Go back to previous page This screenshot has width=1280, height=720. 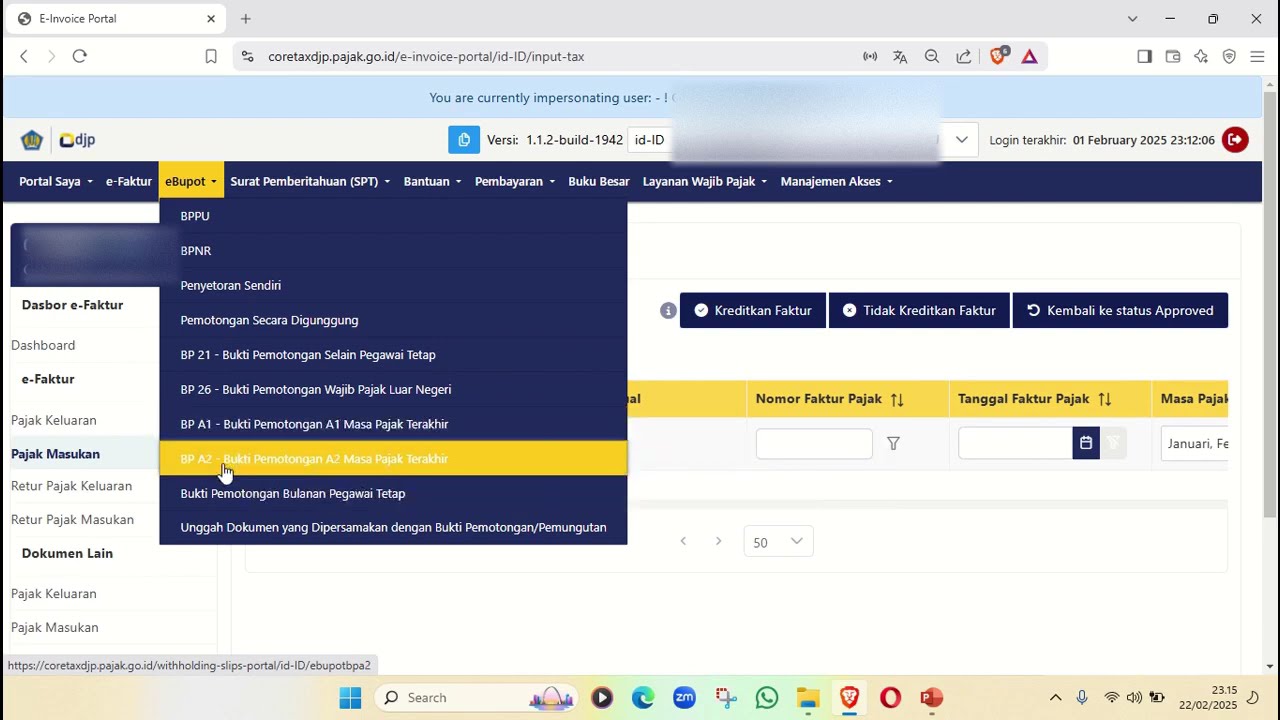pyautogui.click(x=24, y=56)
